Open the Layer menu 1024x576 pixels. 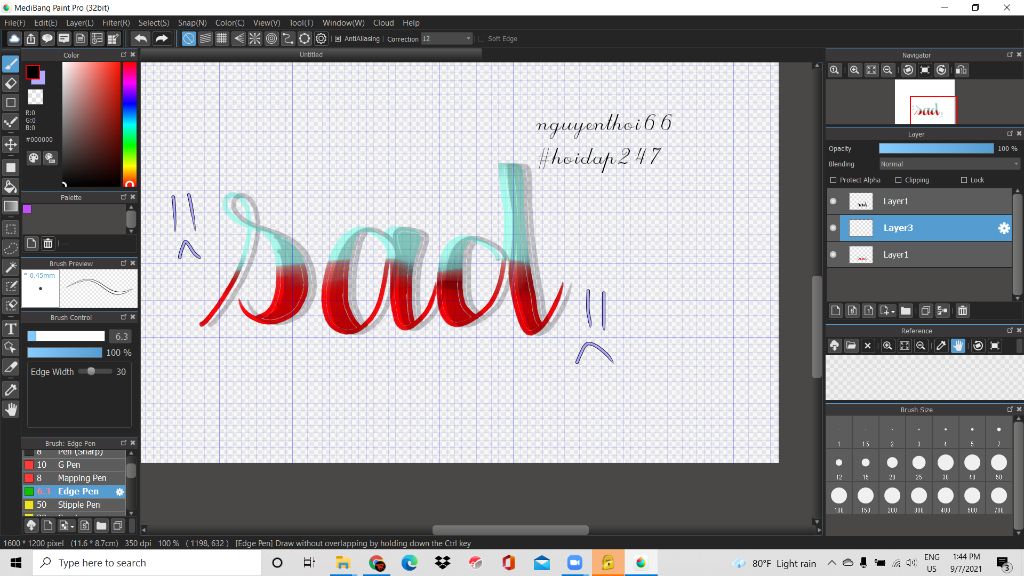point(80,23)
